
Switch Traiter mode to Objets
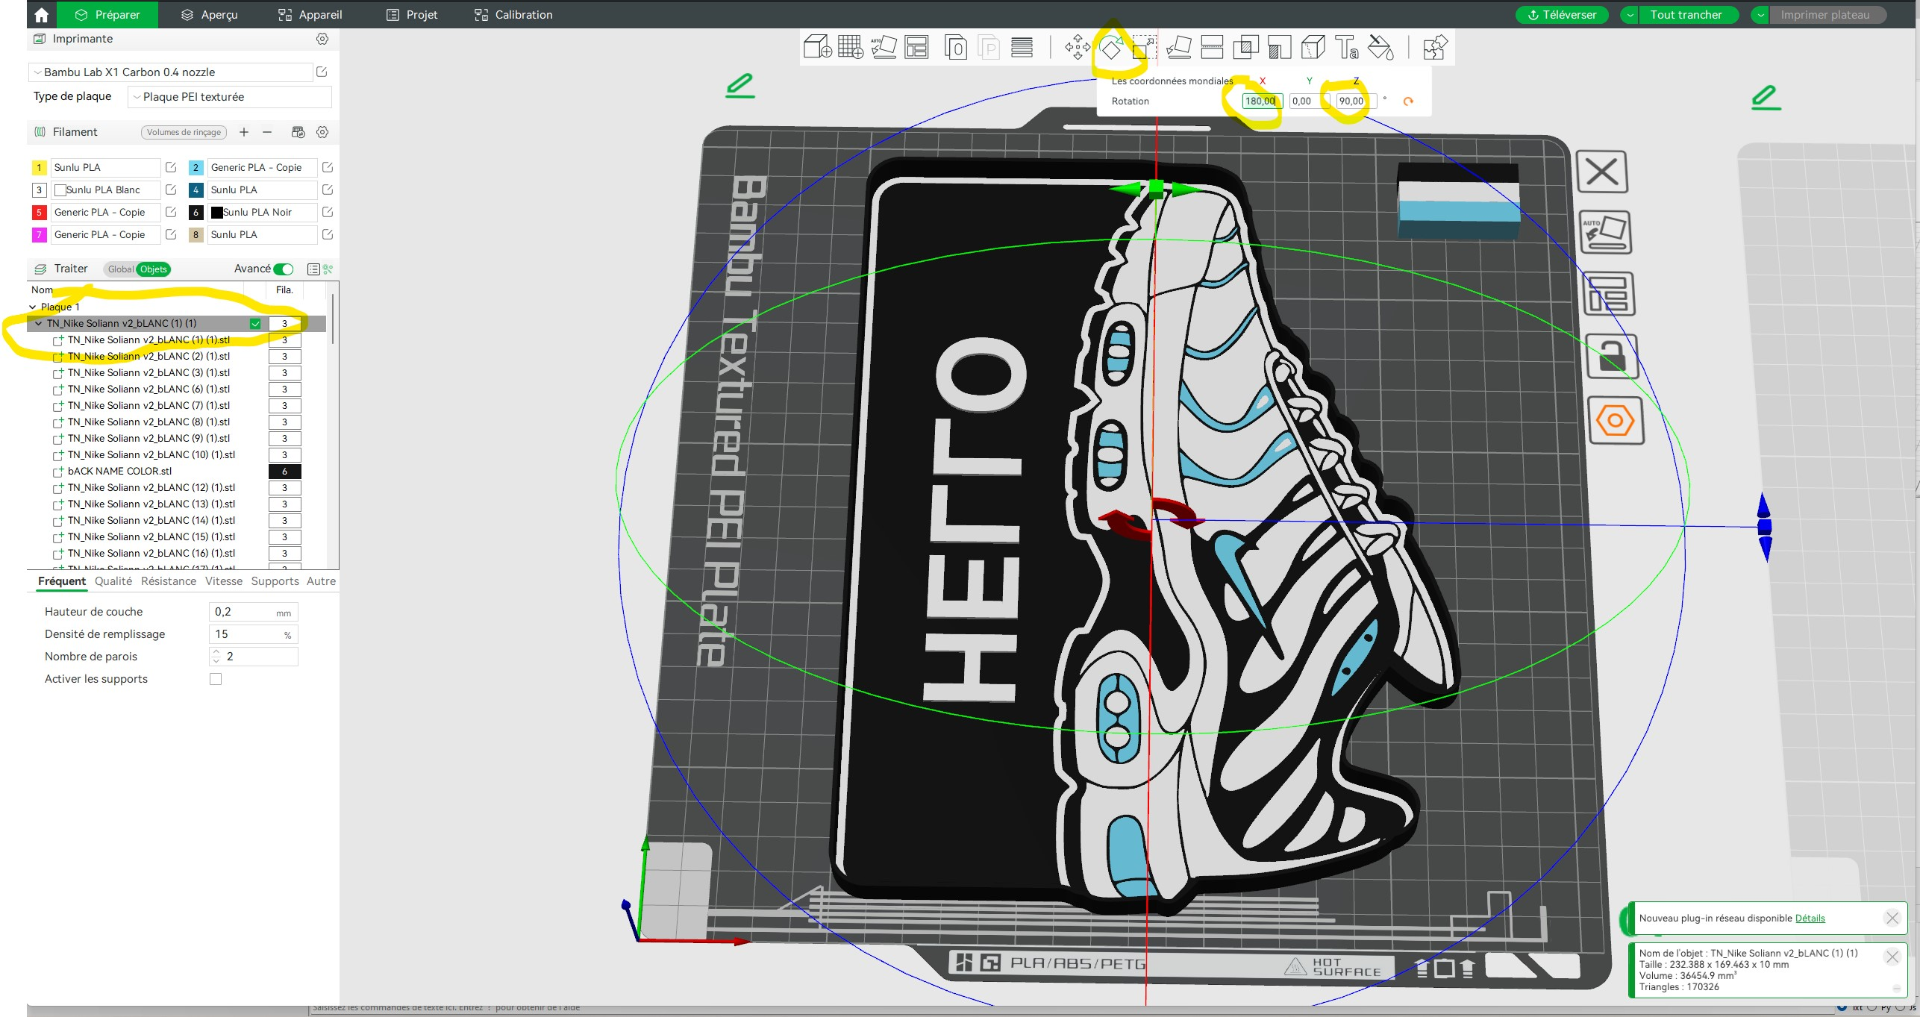153,269
